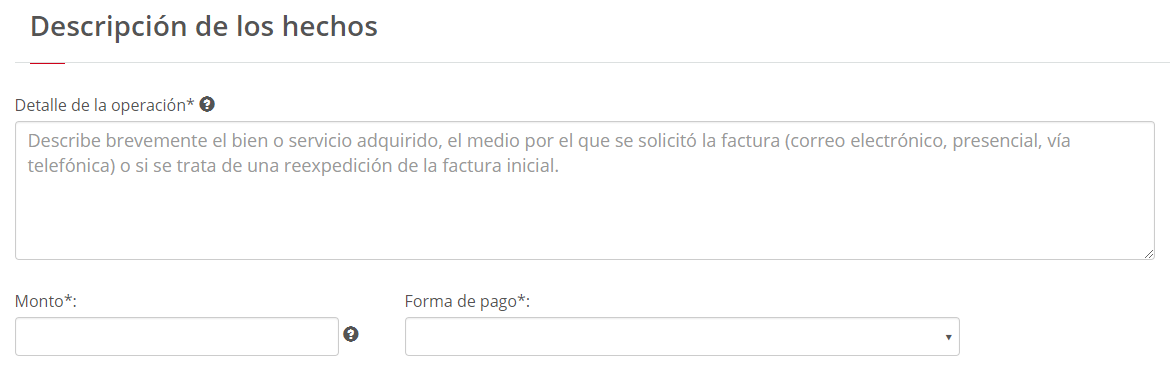Viewport: 1176px width, 378px height.
Task: Click inside the Detalle de la operación textarea
Action: pos(584,190)
